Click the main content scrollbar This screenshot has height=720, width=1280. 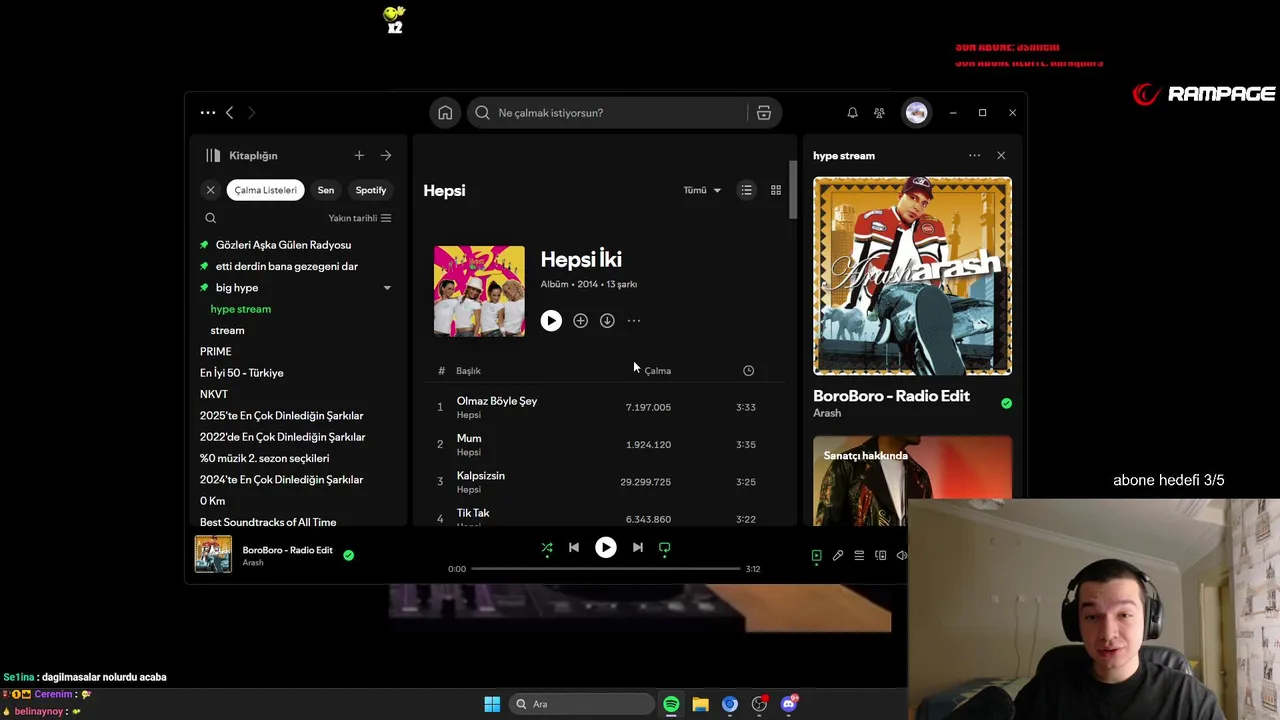(793, 188)
